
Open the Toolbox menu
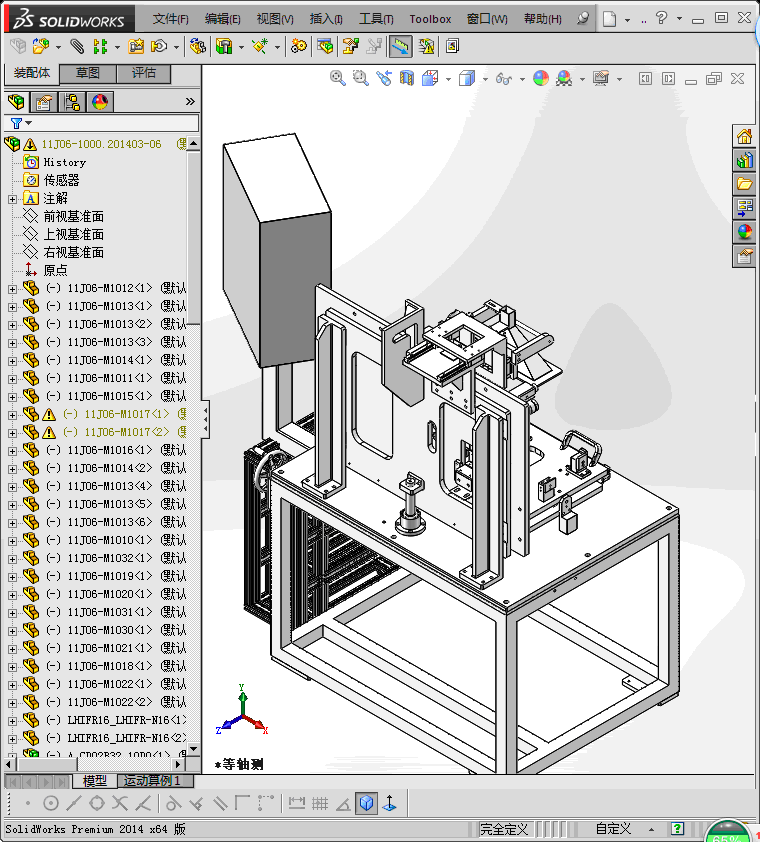[x=430, y=19]
